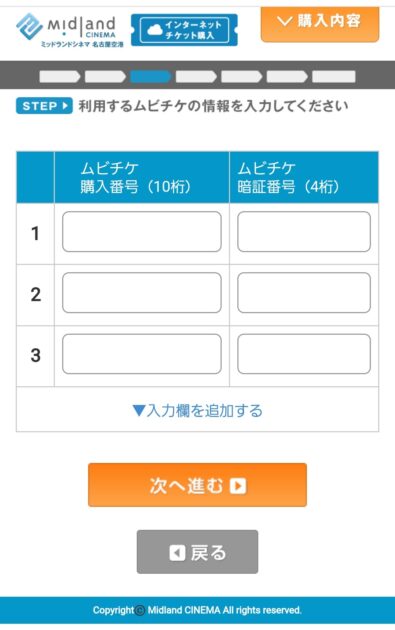395x630 pixels.
Task: Expand the 購入内容 dropdown
Action: (320, 23)
